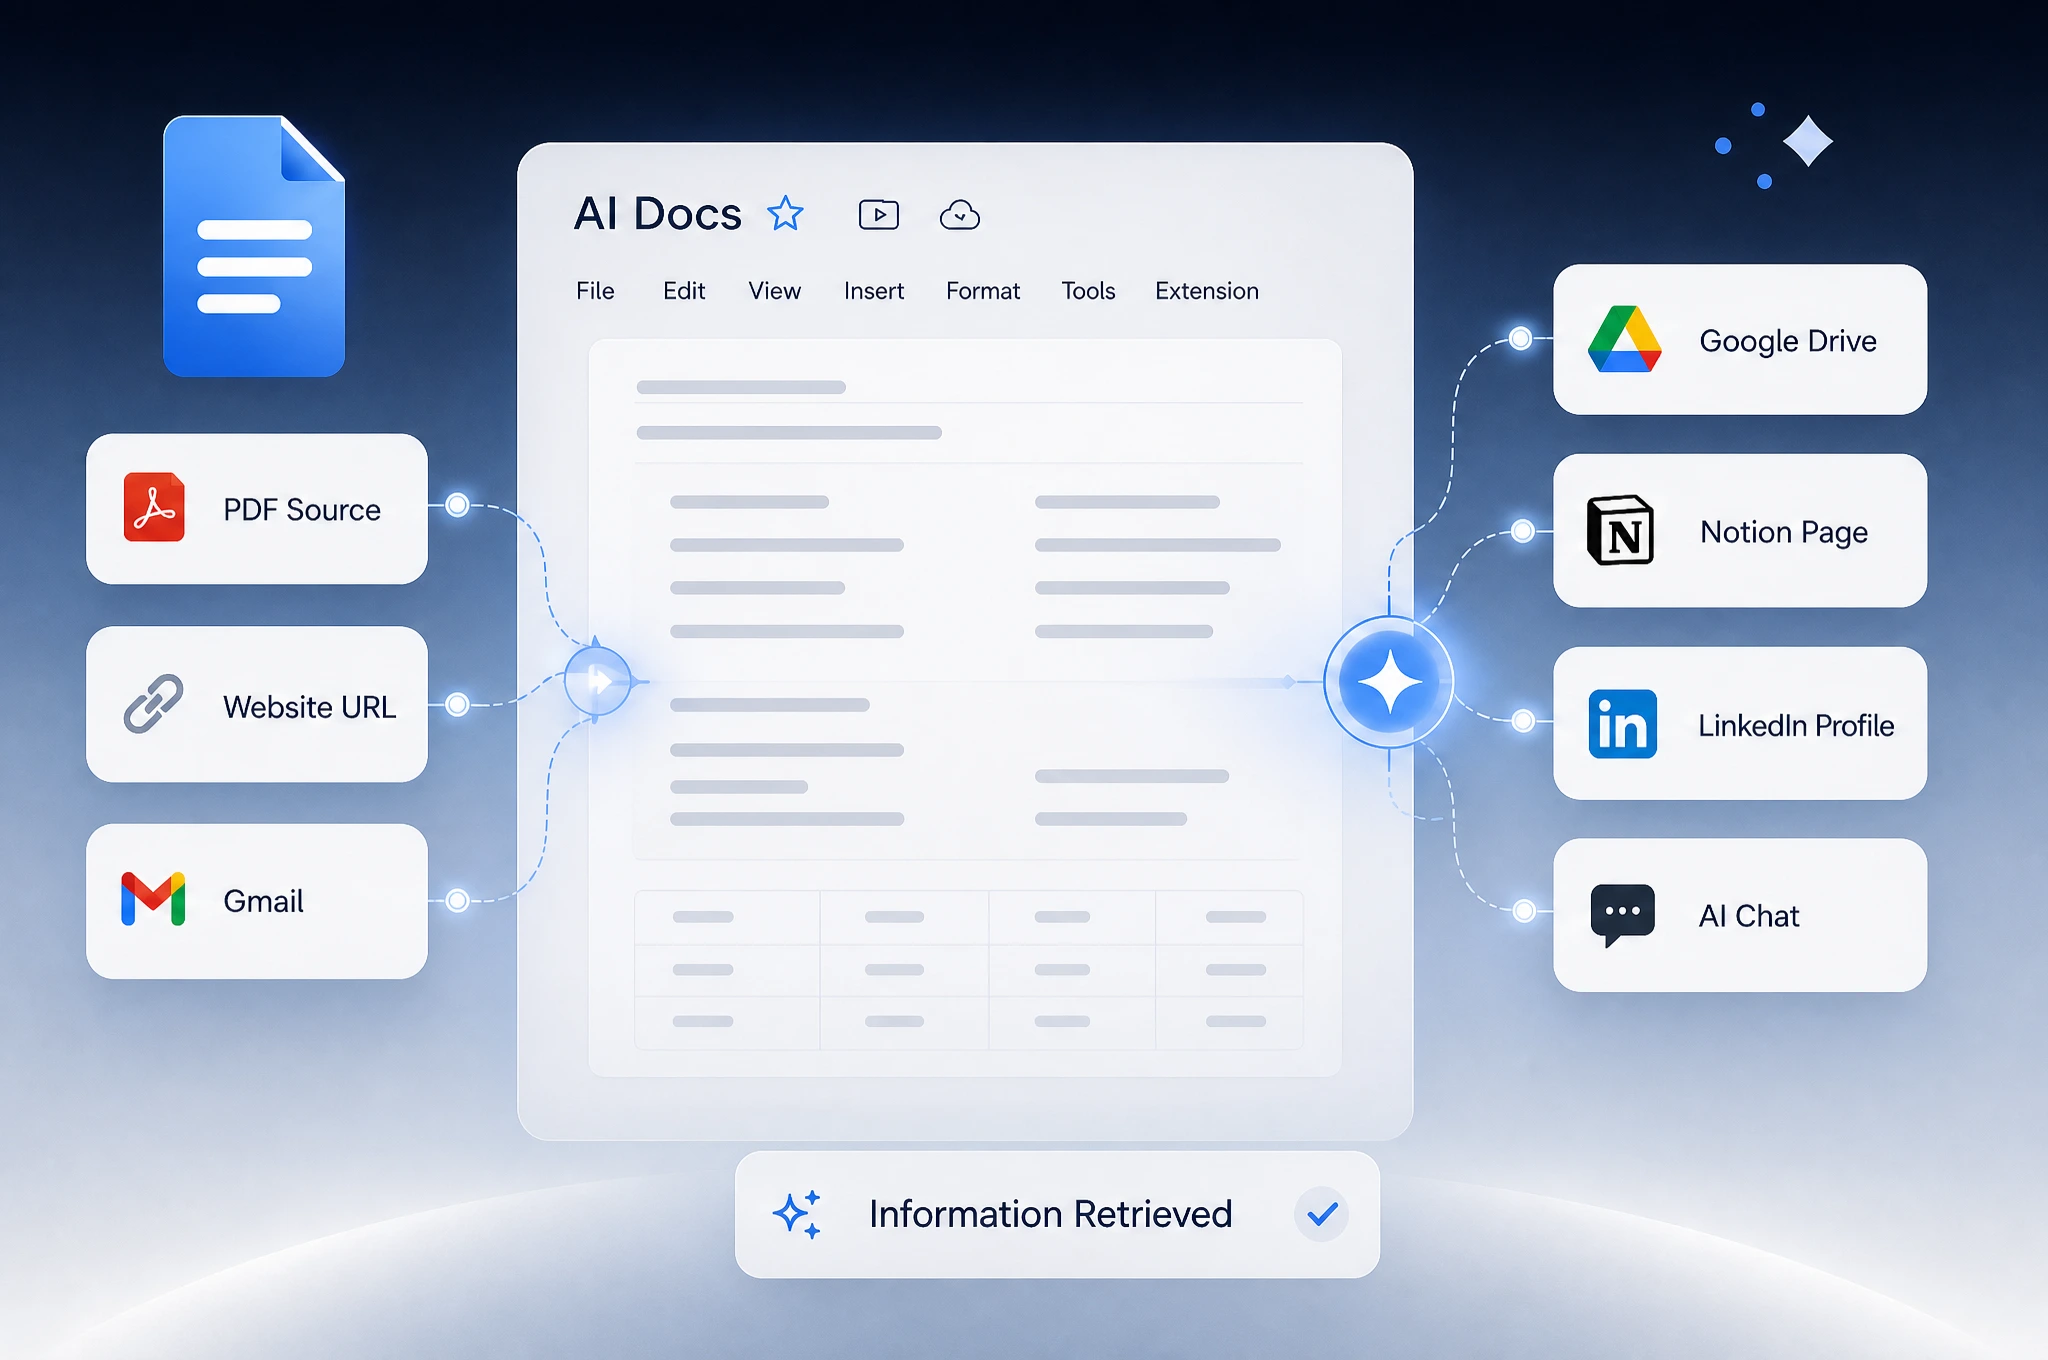Click the star icon beside AI Docs
The width and height of the screenshot is (2048, 1360).
(785, 214)
